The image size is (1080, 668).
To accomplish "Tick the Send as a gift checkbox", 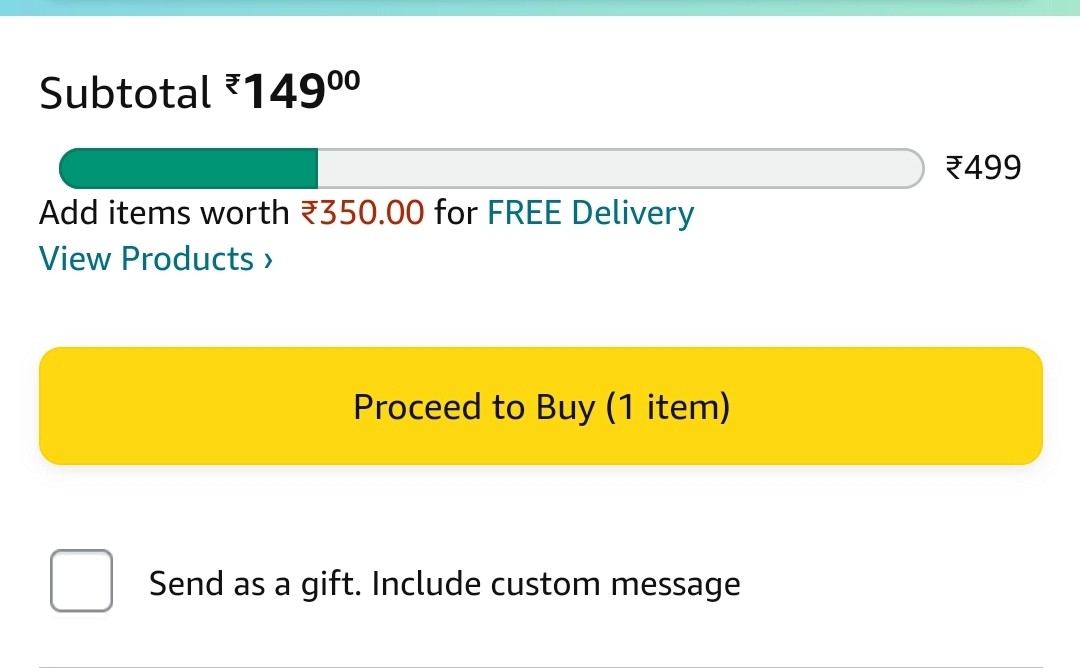I will (81, 581).
